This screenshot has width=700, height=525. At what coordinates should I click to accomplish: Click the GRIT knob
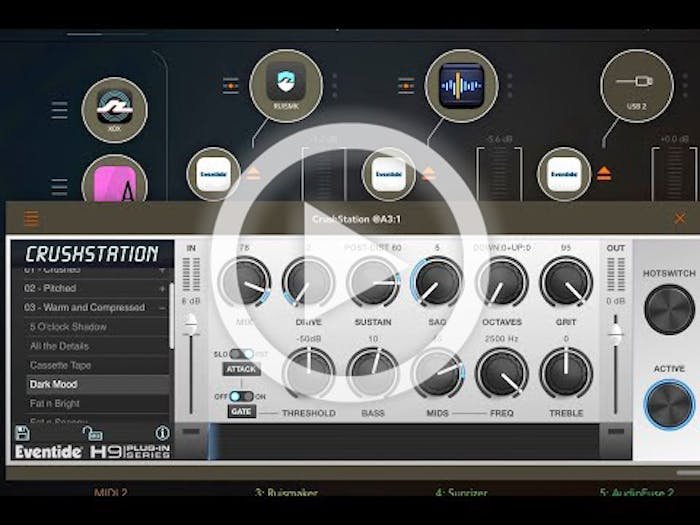(566, 282)
